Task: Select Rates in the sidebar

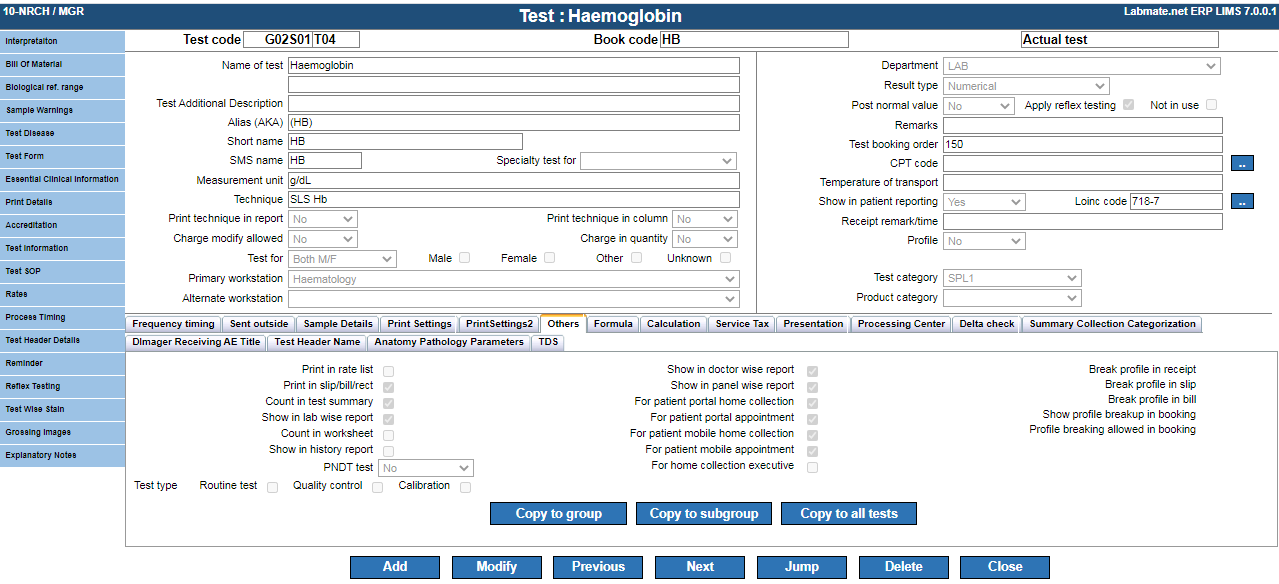Action: pos(62,294)
